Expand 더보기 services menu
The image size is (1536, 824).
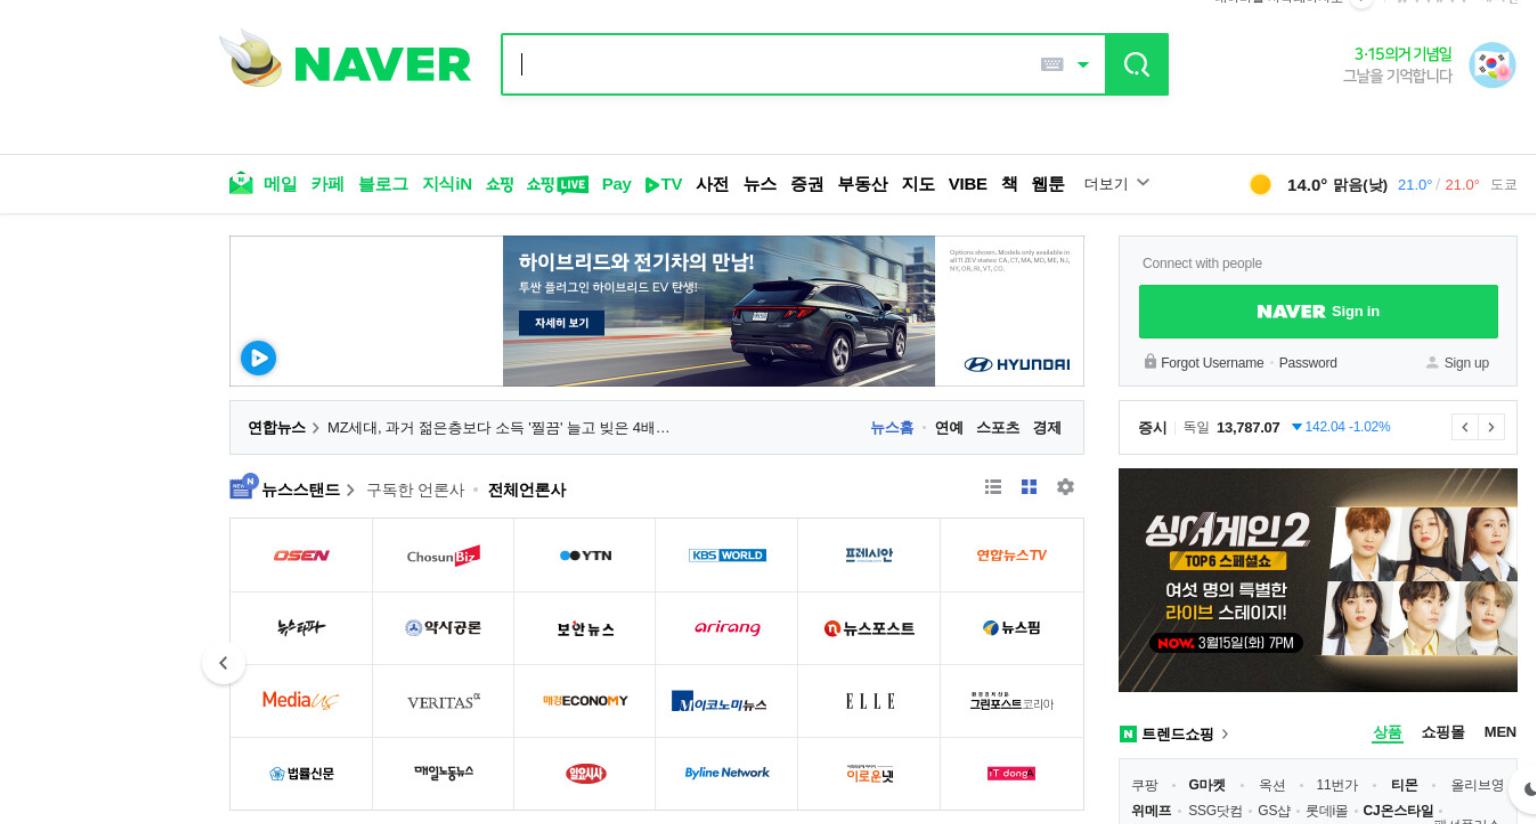point(1116,184)
